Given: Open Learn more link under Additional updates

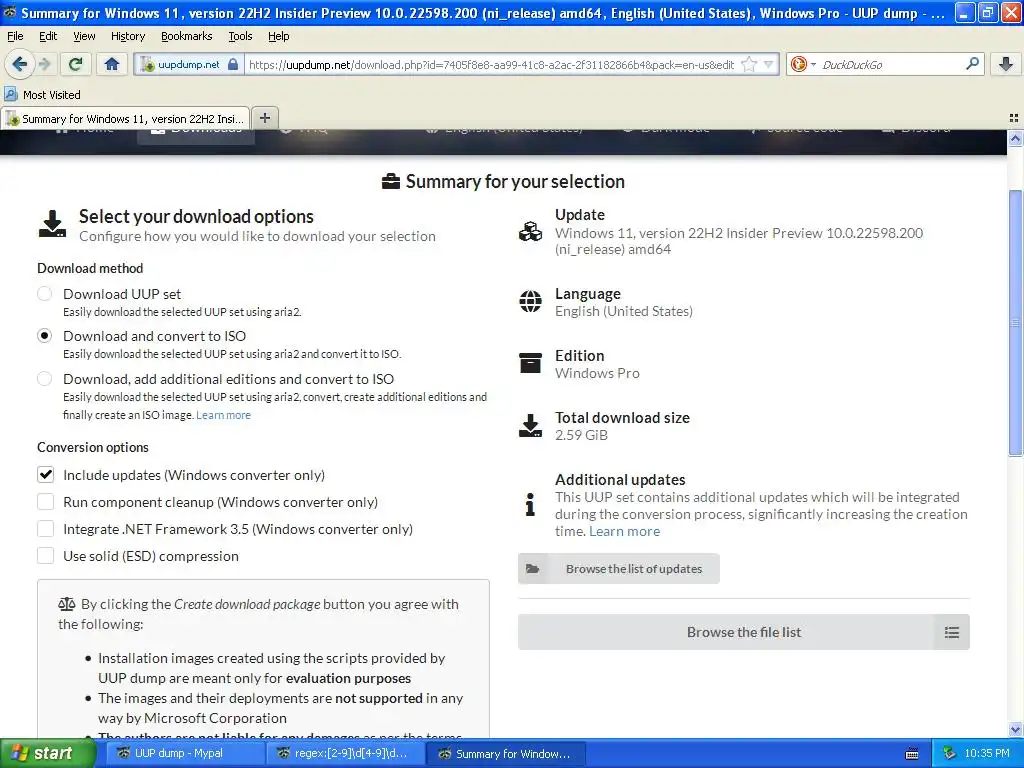Looking at the screenshot, I should tap(624, 531).
